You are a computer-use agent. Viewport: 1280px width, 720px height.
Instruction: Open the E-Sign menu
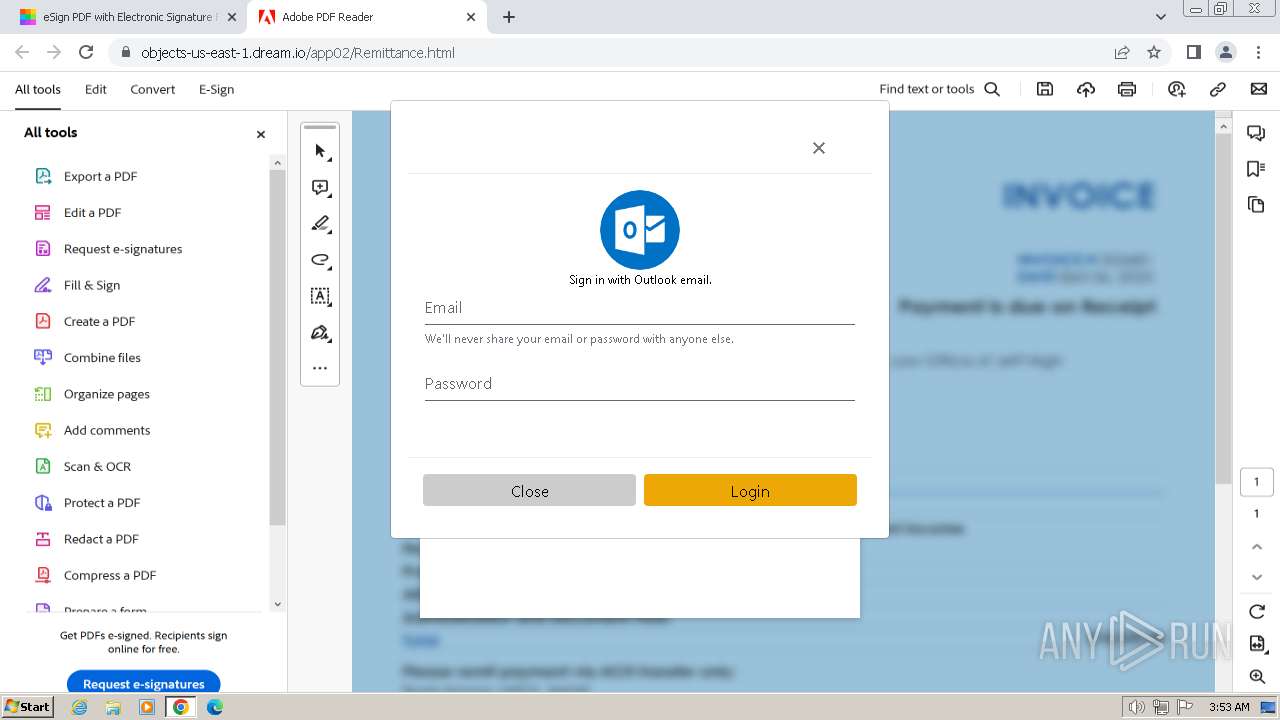[216, 89]
